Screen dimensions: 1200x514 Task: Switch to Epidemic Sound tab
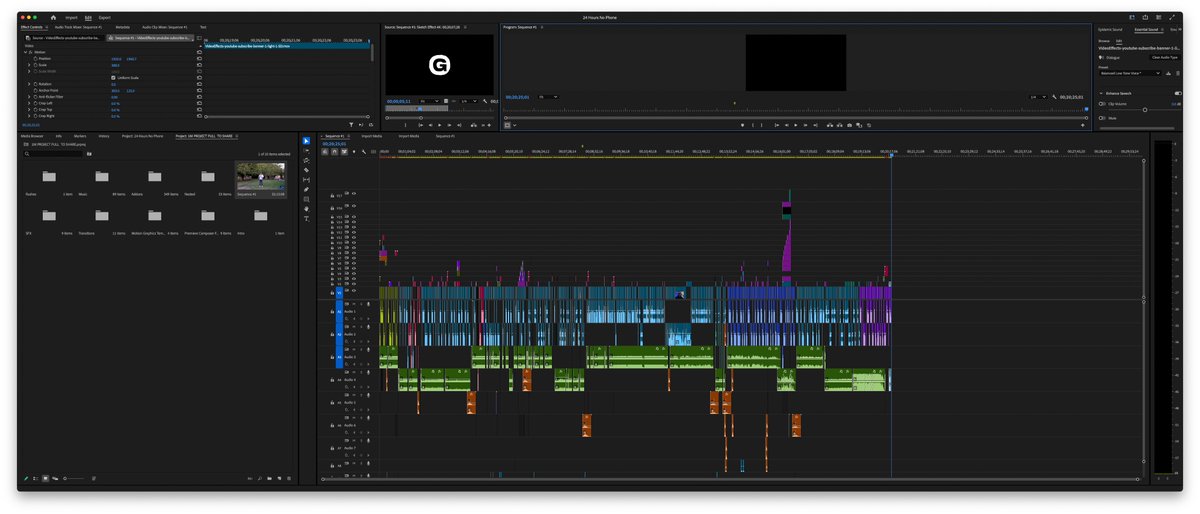1110,30
